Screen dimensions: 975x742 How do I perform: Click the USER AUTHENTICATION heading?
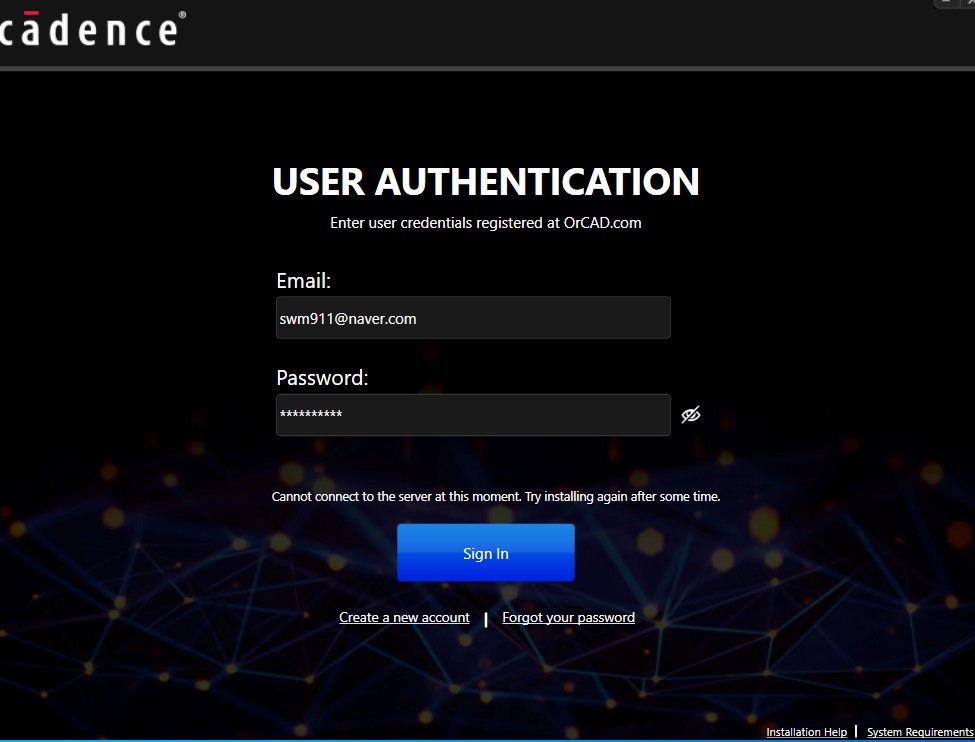pos(486,182)
